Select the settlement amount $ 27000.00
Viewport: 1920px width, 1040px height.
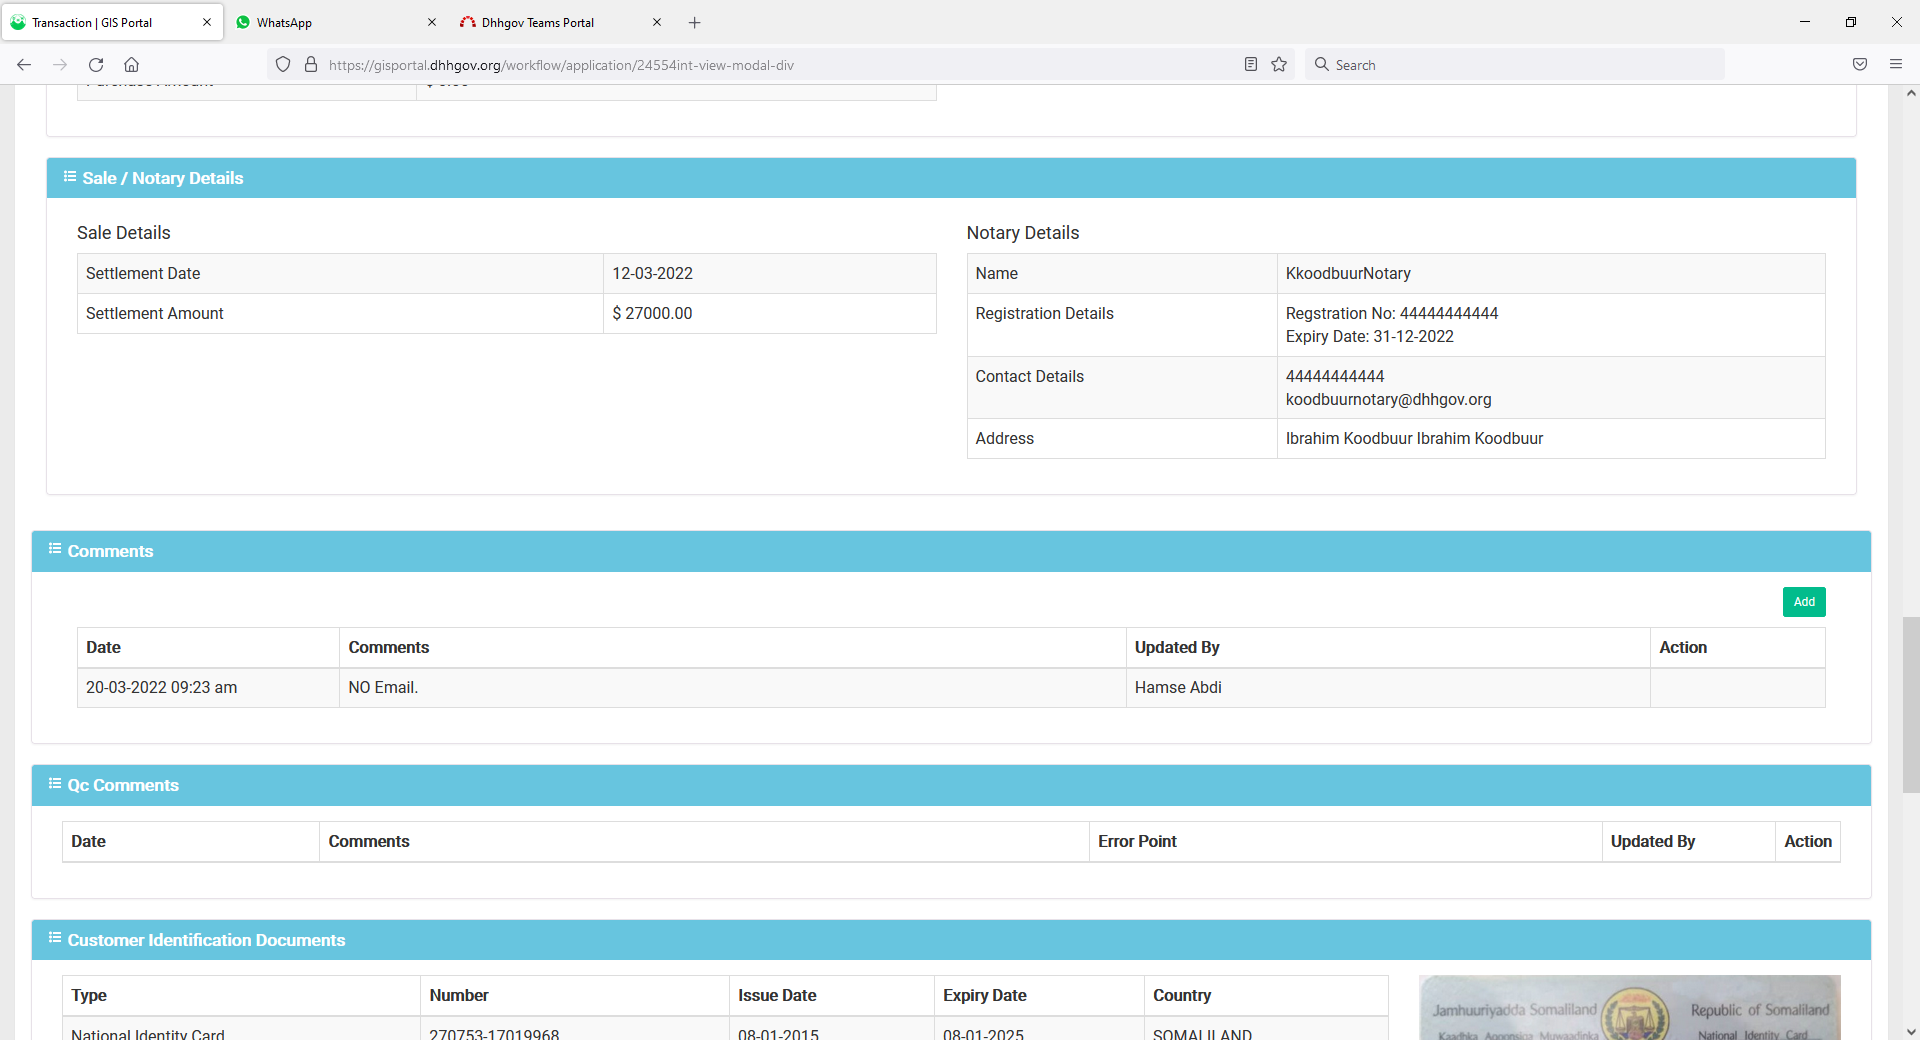[x=652, y=313]
